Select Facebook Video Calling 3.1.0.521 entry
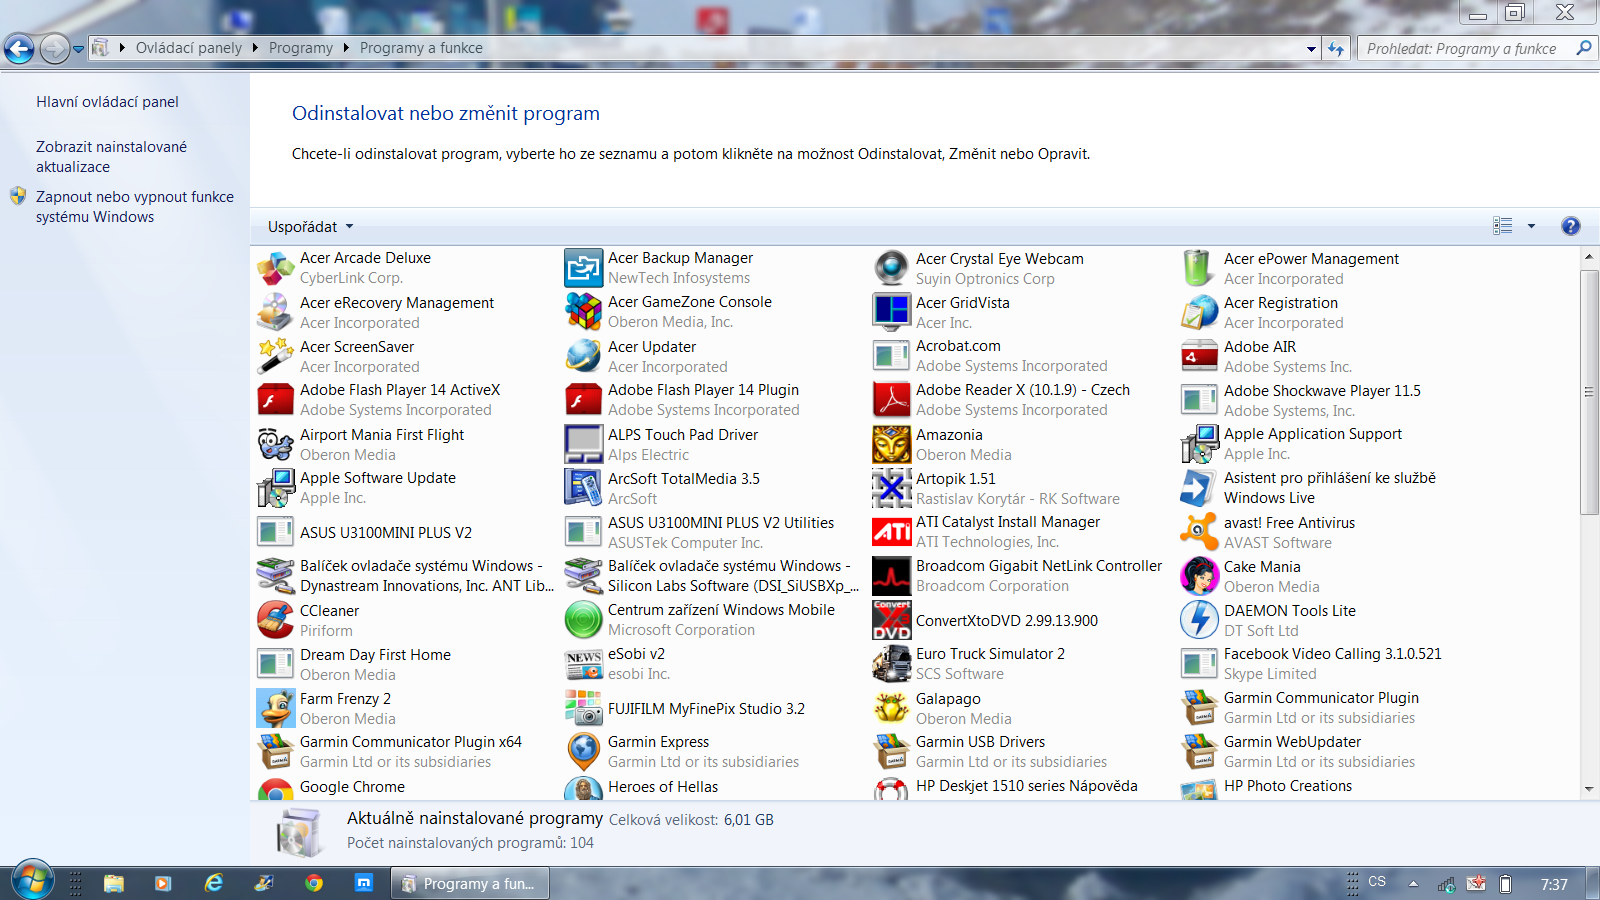Screen dimensions: 1600x900 tap(1332, 664)
